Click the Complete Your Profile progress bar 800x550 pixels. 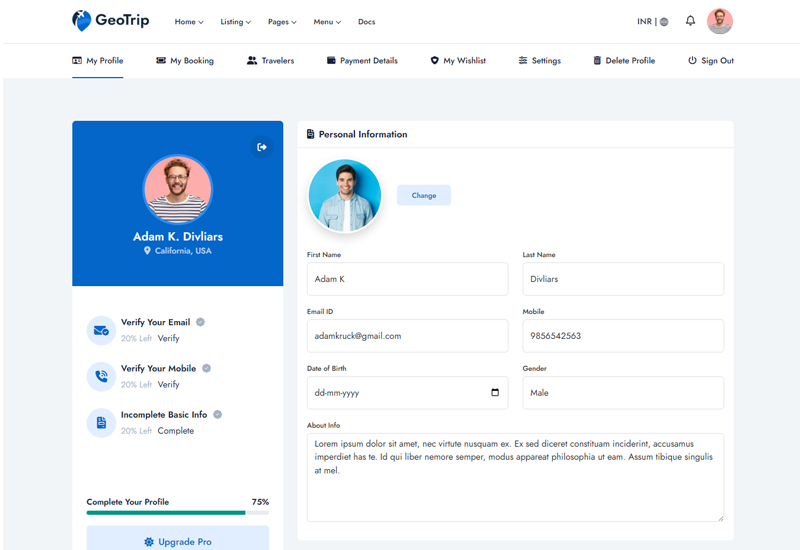pos(177,513)
